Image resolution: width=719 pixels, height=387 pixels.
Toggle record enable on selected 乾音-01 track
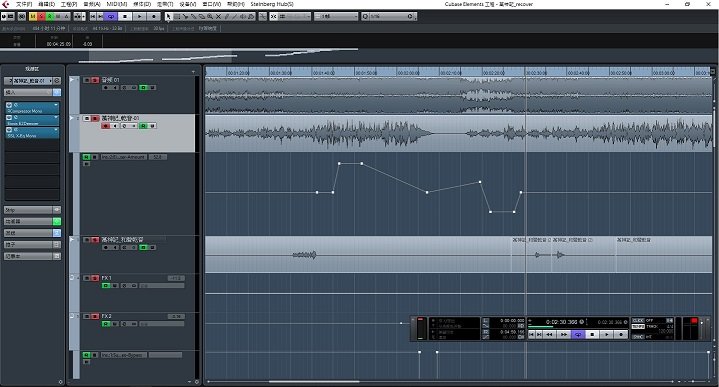[x=106, y=126]
